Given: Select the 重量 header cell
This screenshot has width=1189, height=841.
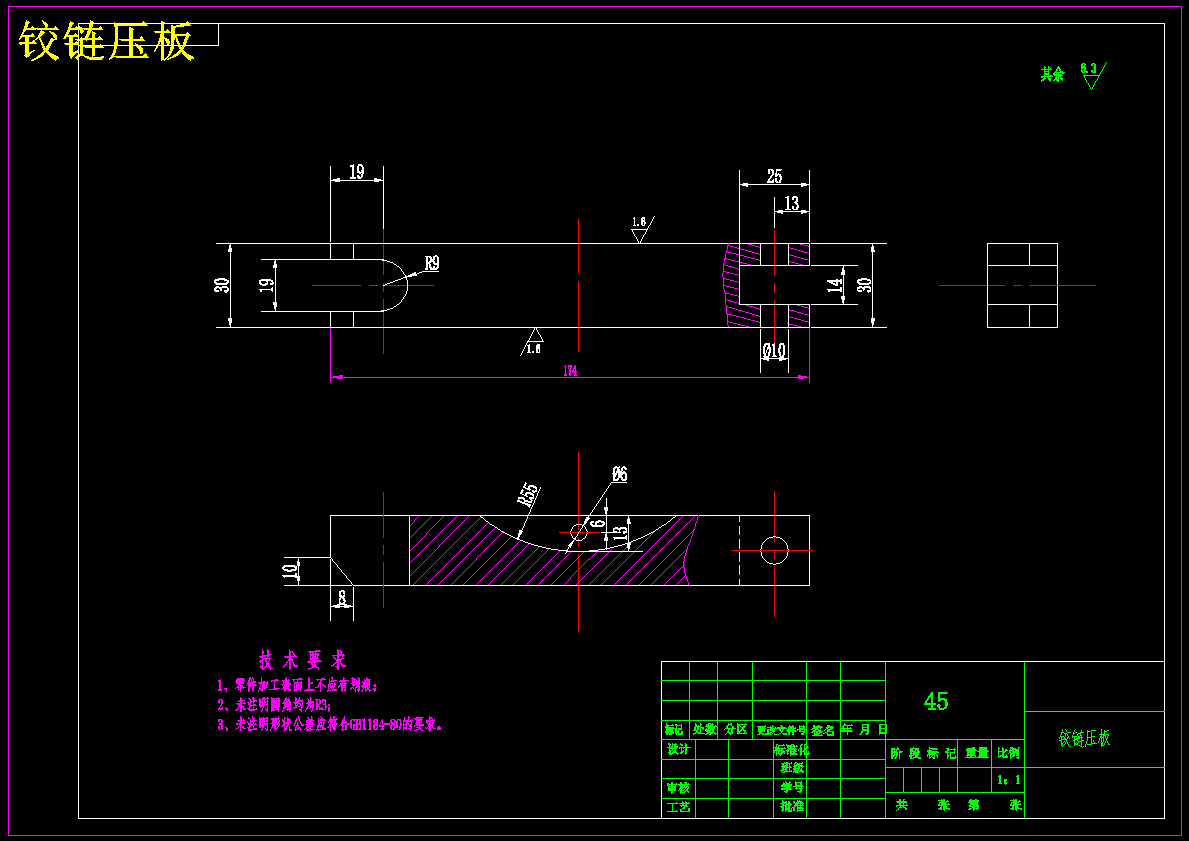Looking at the screenshot, I should pos(977,754).
